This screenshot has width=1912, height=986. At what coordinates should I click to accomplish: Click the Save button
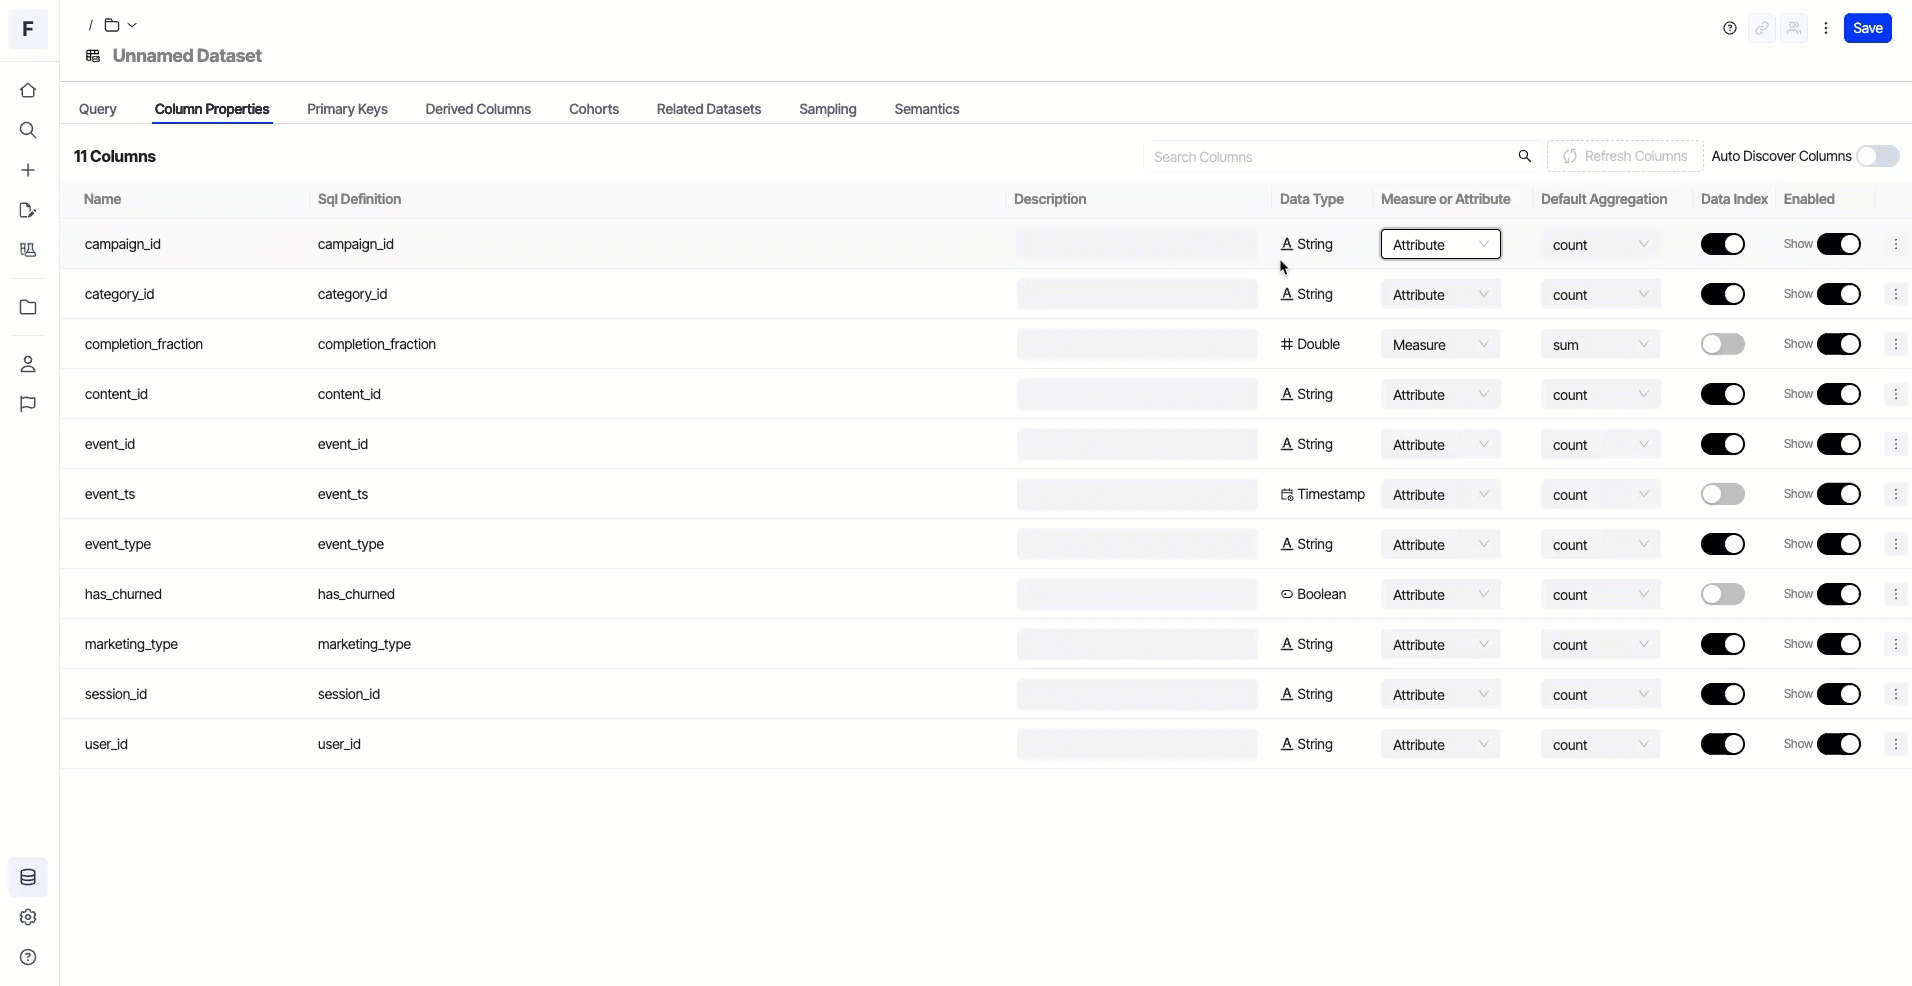pyautogui.click(x=1868, y=28)
